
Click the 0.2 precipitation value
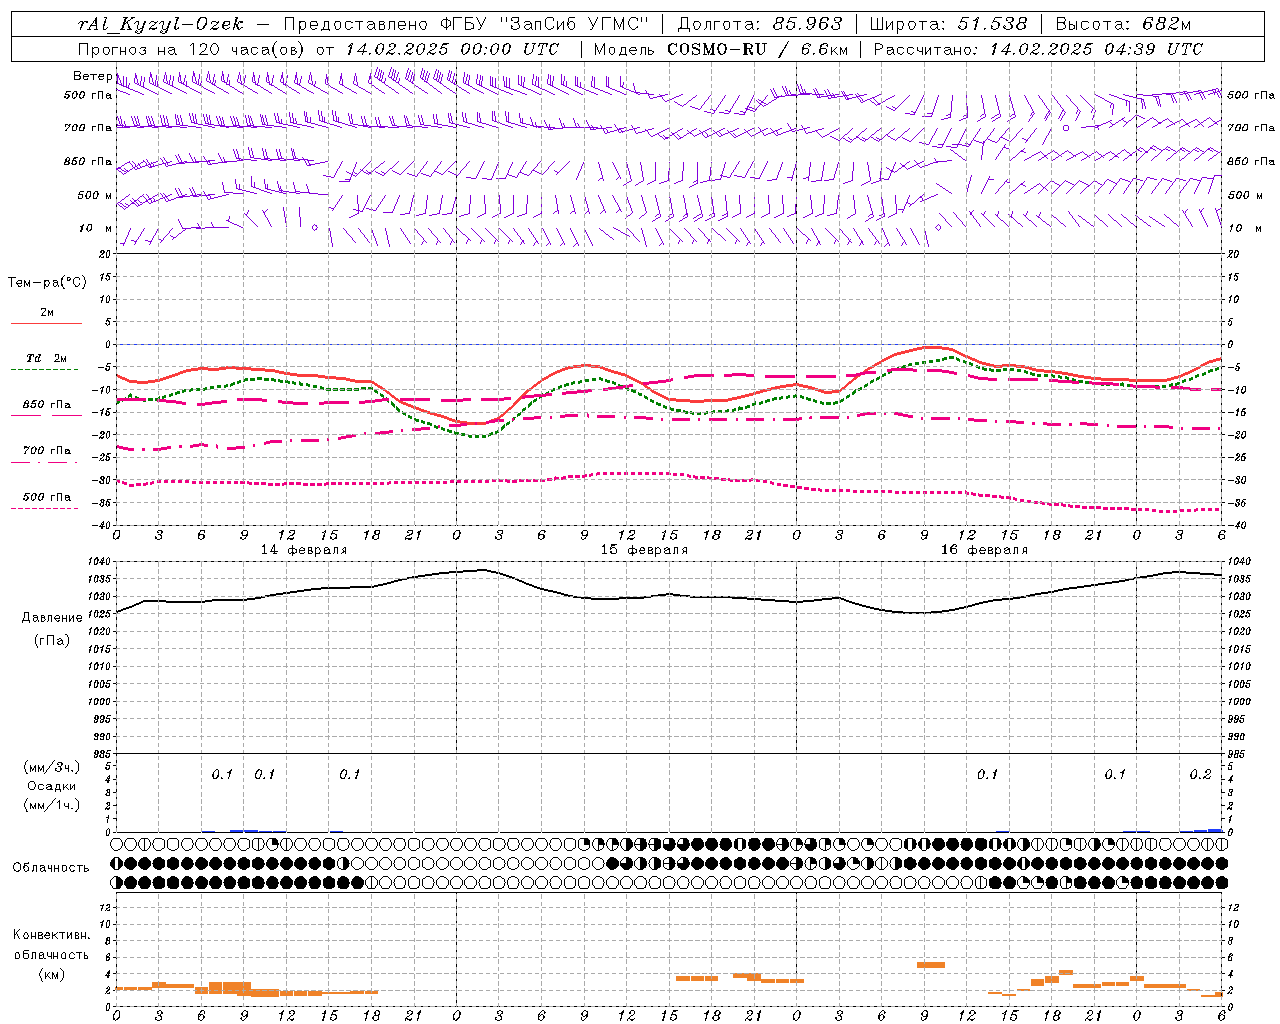pos(1200,774)
